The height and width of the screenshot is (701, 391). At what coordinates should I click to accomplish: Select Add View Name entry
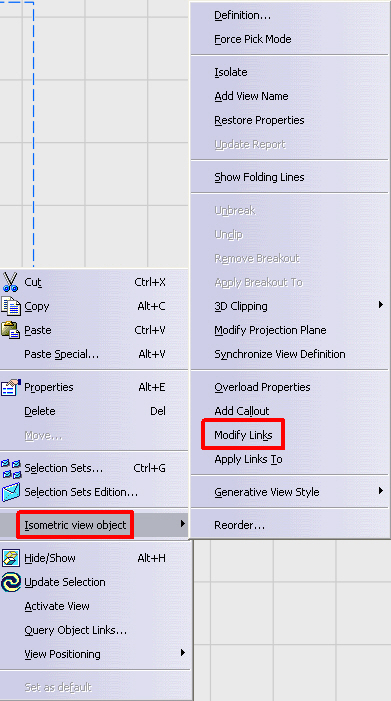(251, 96)
